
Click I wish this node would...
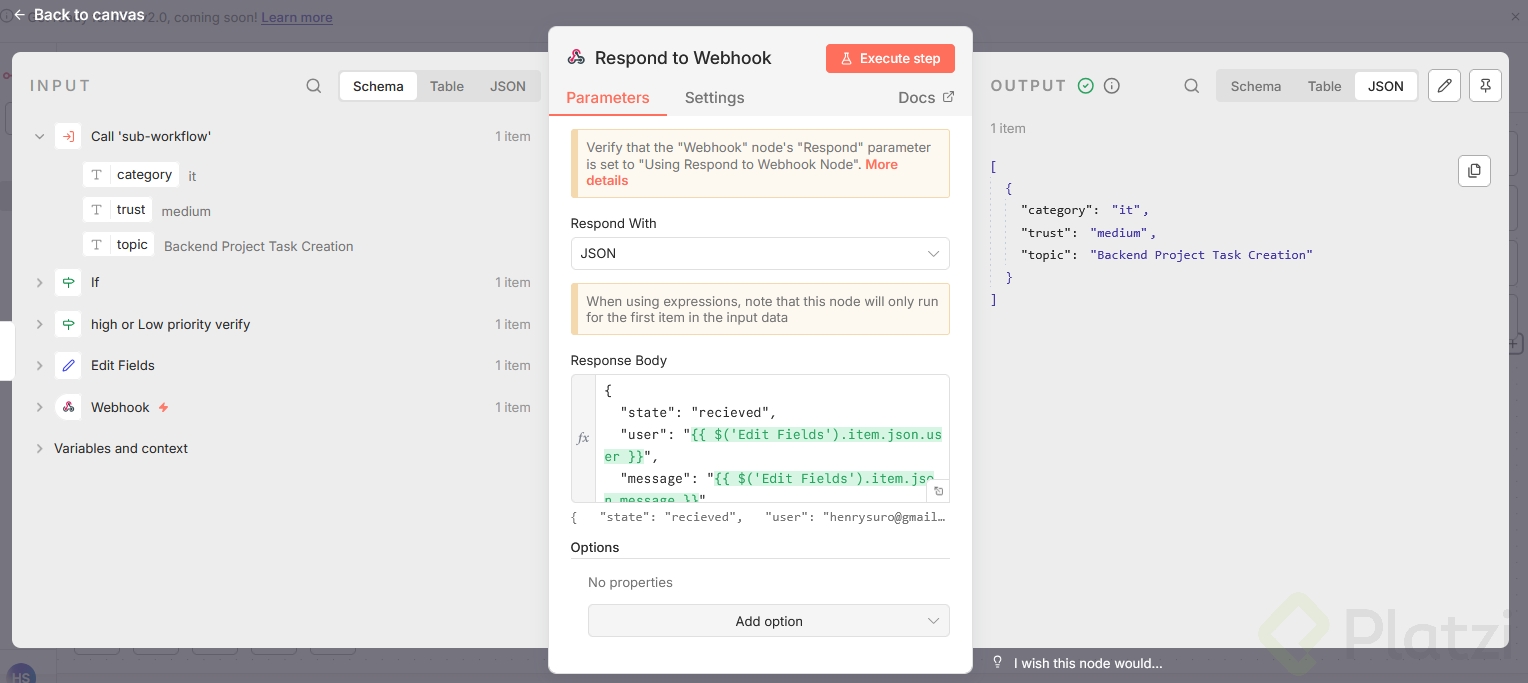click(1088, 663)
